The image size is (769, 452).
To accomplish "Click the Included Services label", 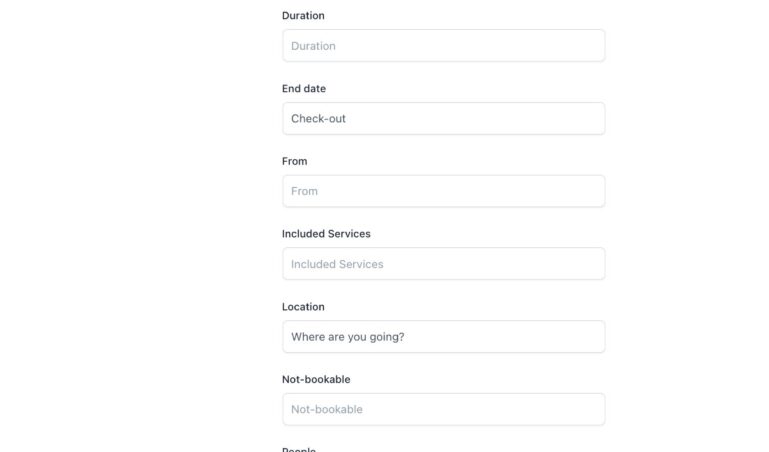I will (x=326, y=234).
